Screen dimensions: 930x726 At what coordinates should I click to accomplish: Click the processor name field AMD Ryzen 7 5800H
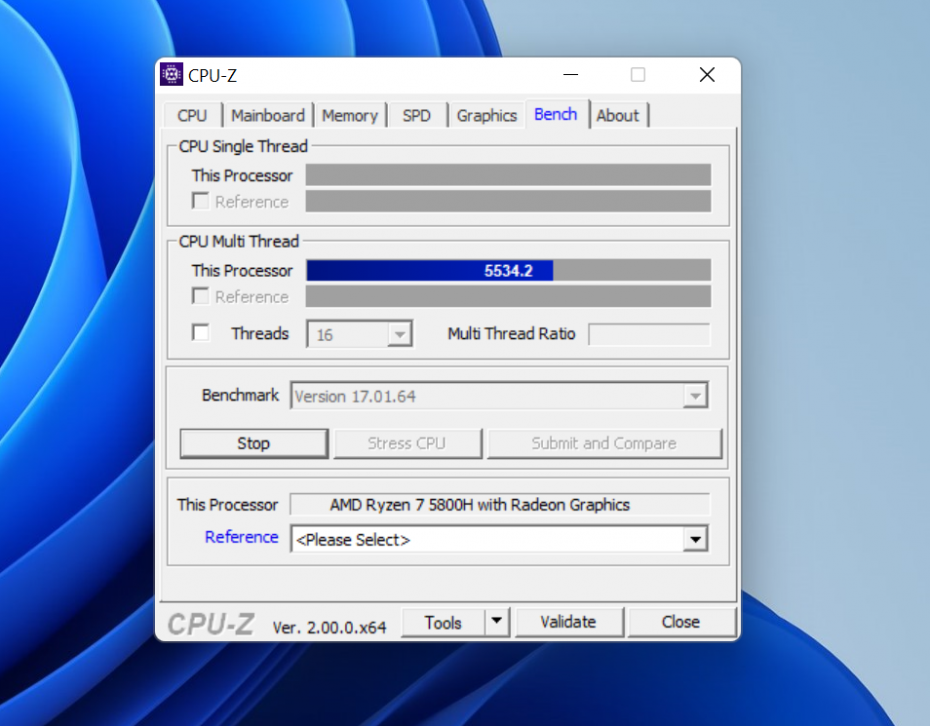click(499, 505)
